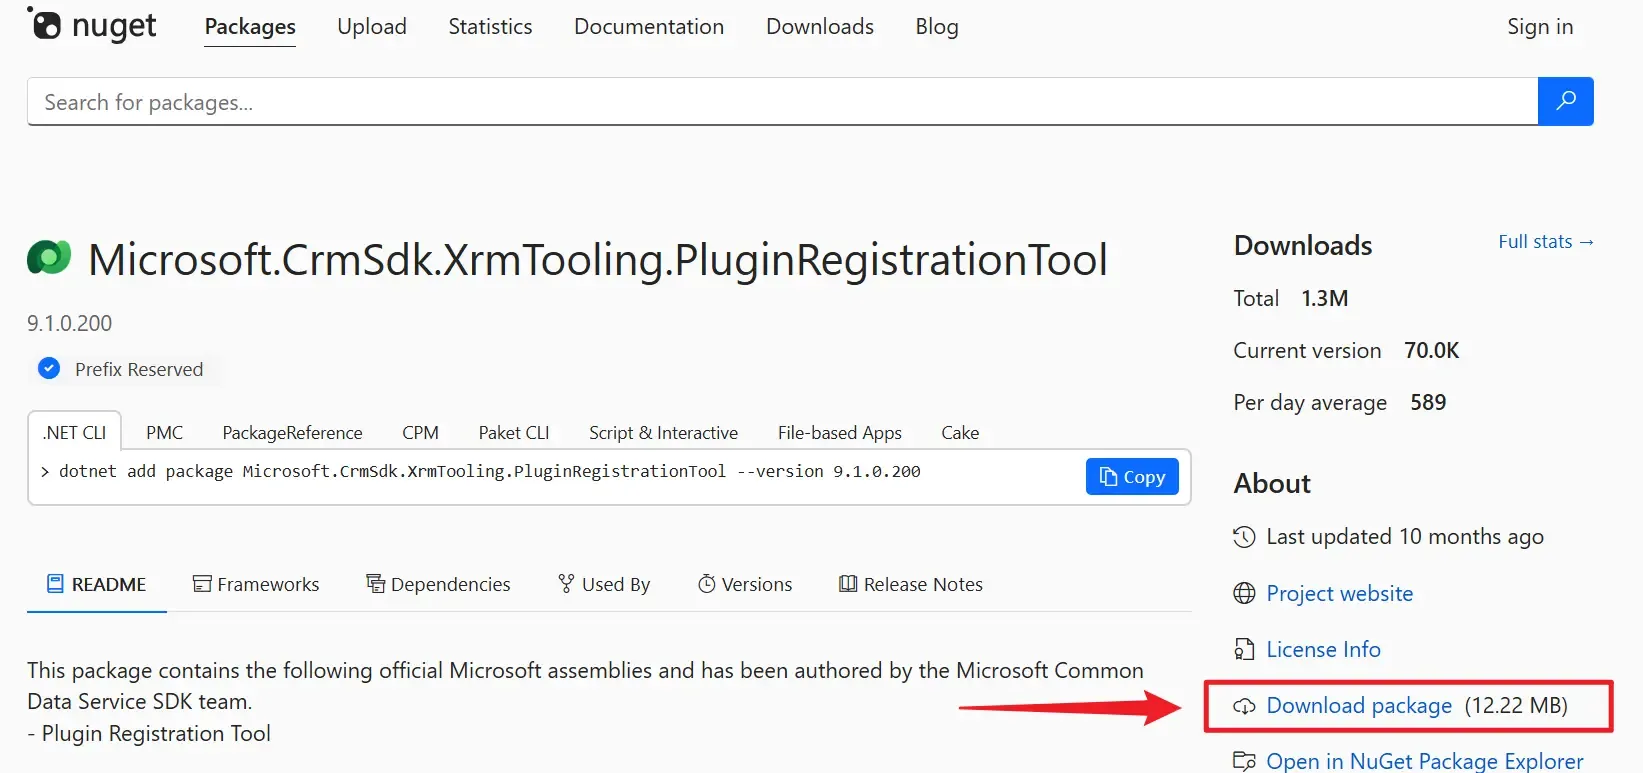1643x773 pixels.
Task: Click the NuGet Package Explorer icon
Action: [x=1244, y=761]
